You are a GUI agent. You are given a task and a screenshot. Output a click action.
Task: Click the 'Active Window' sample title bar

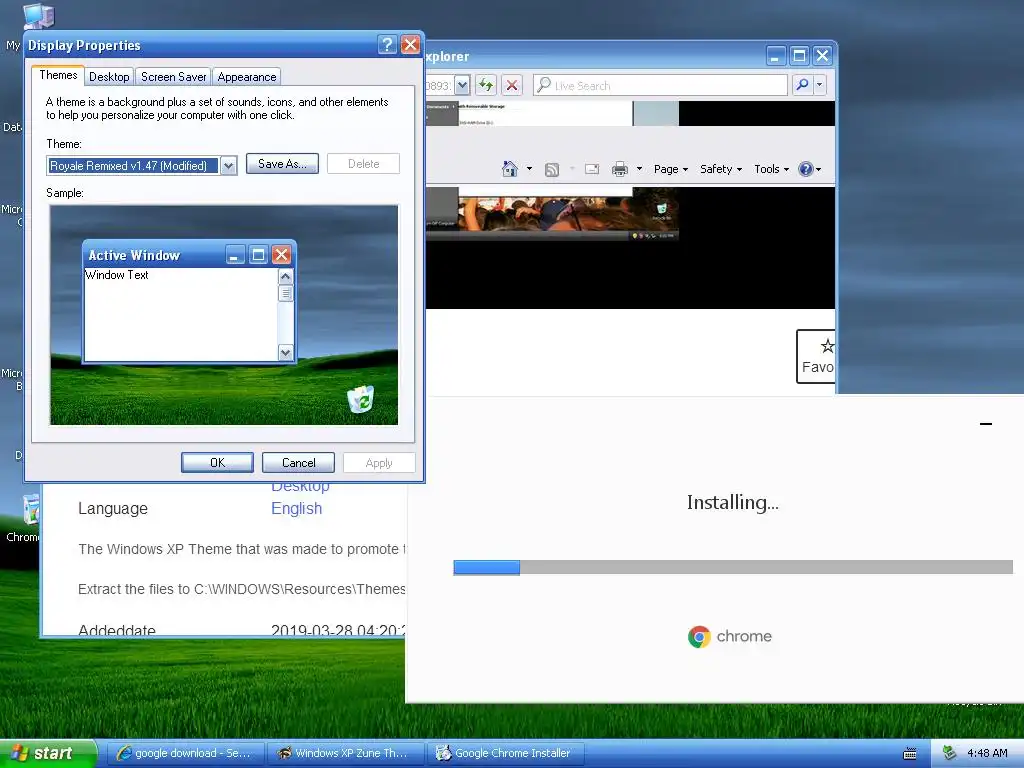coord(189,255)
